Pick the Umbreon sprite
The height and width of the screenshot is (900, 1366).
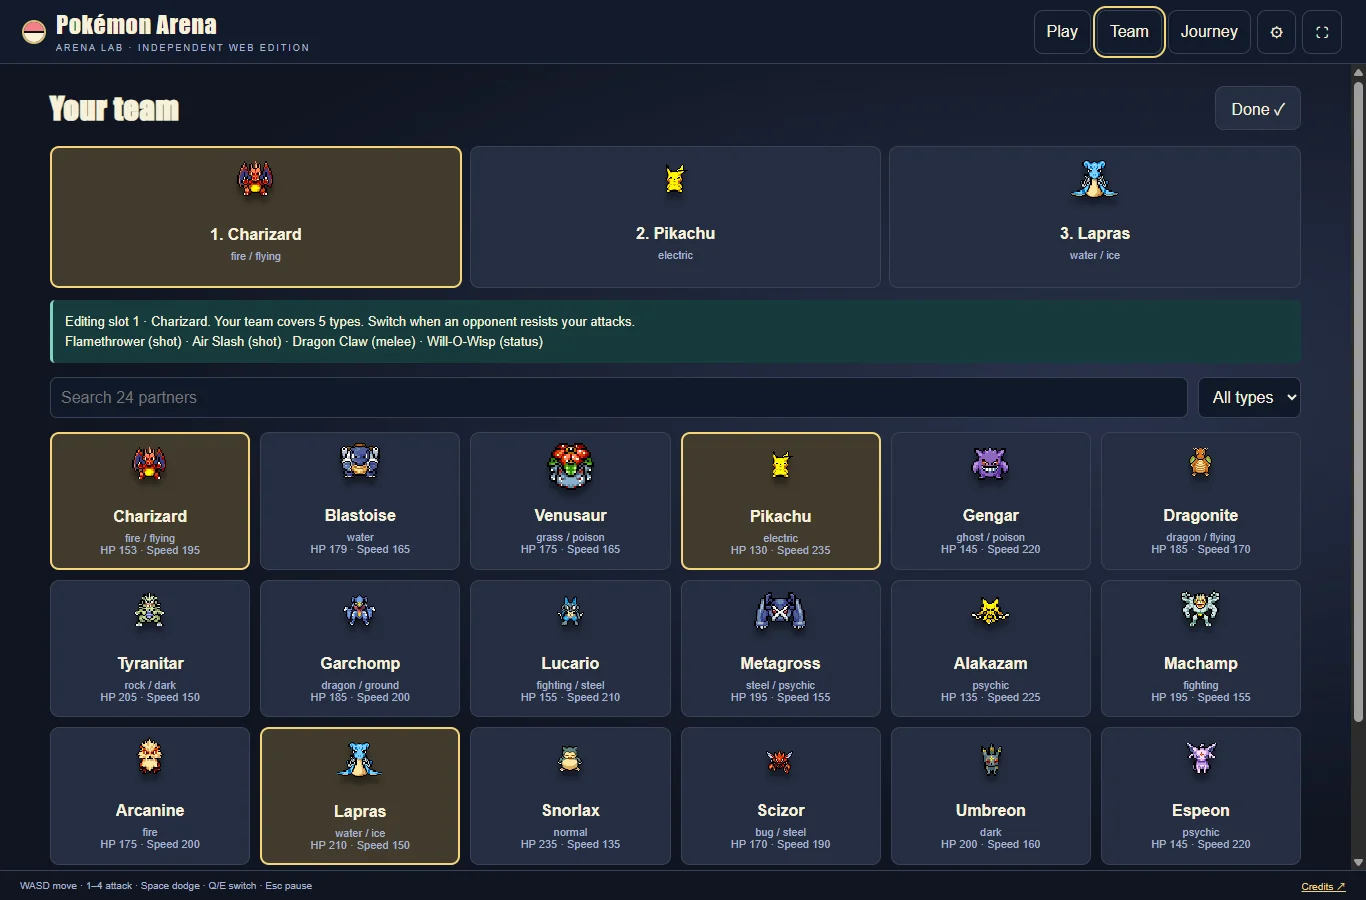[991, 760]
